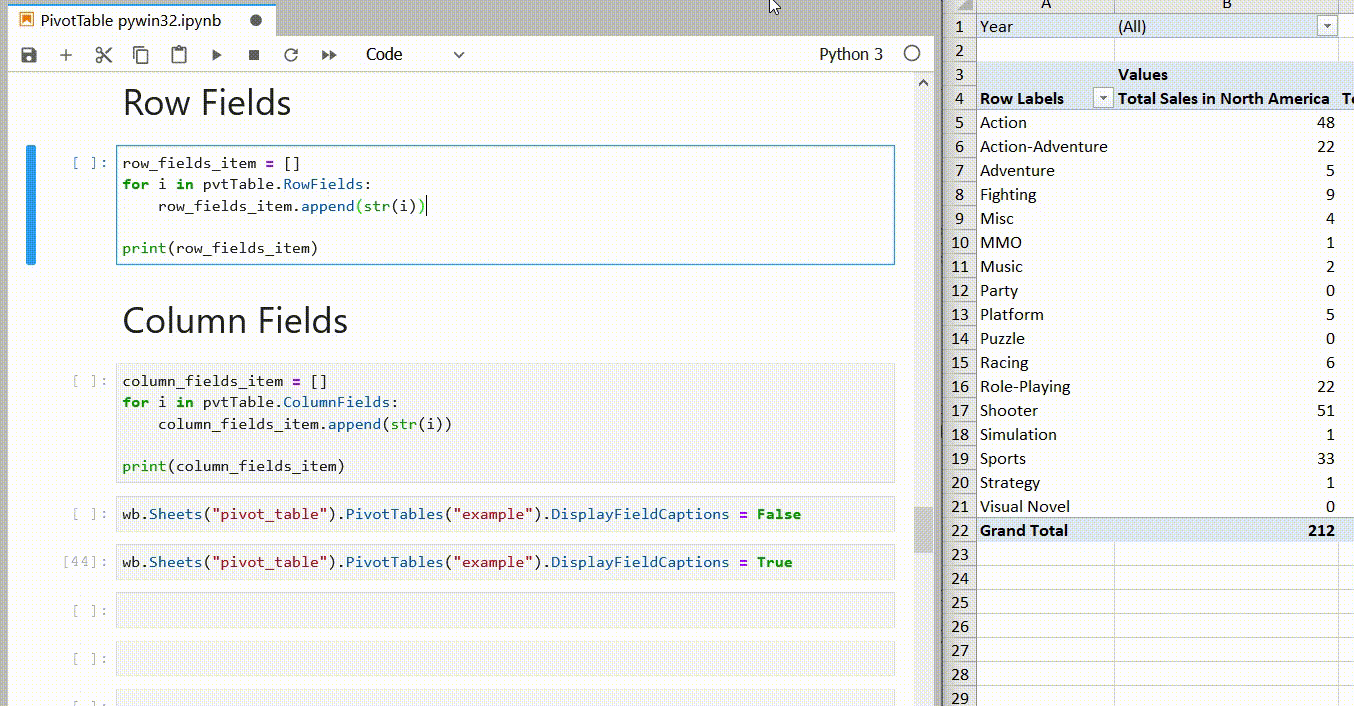Click the Python 3 kernel name
This screenshot has width=1354, height=706.
[850, 55]
